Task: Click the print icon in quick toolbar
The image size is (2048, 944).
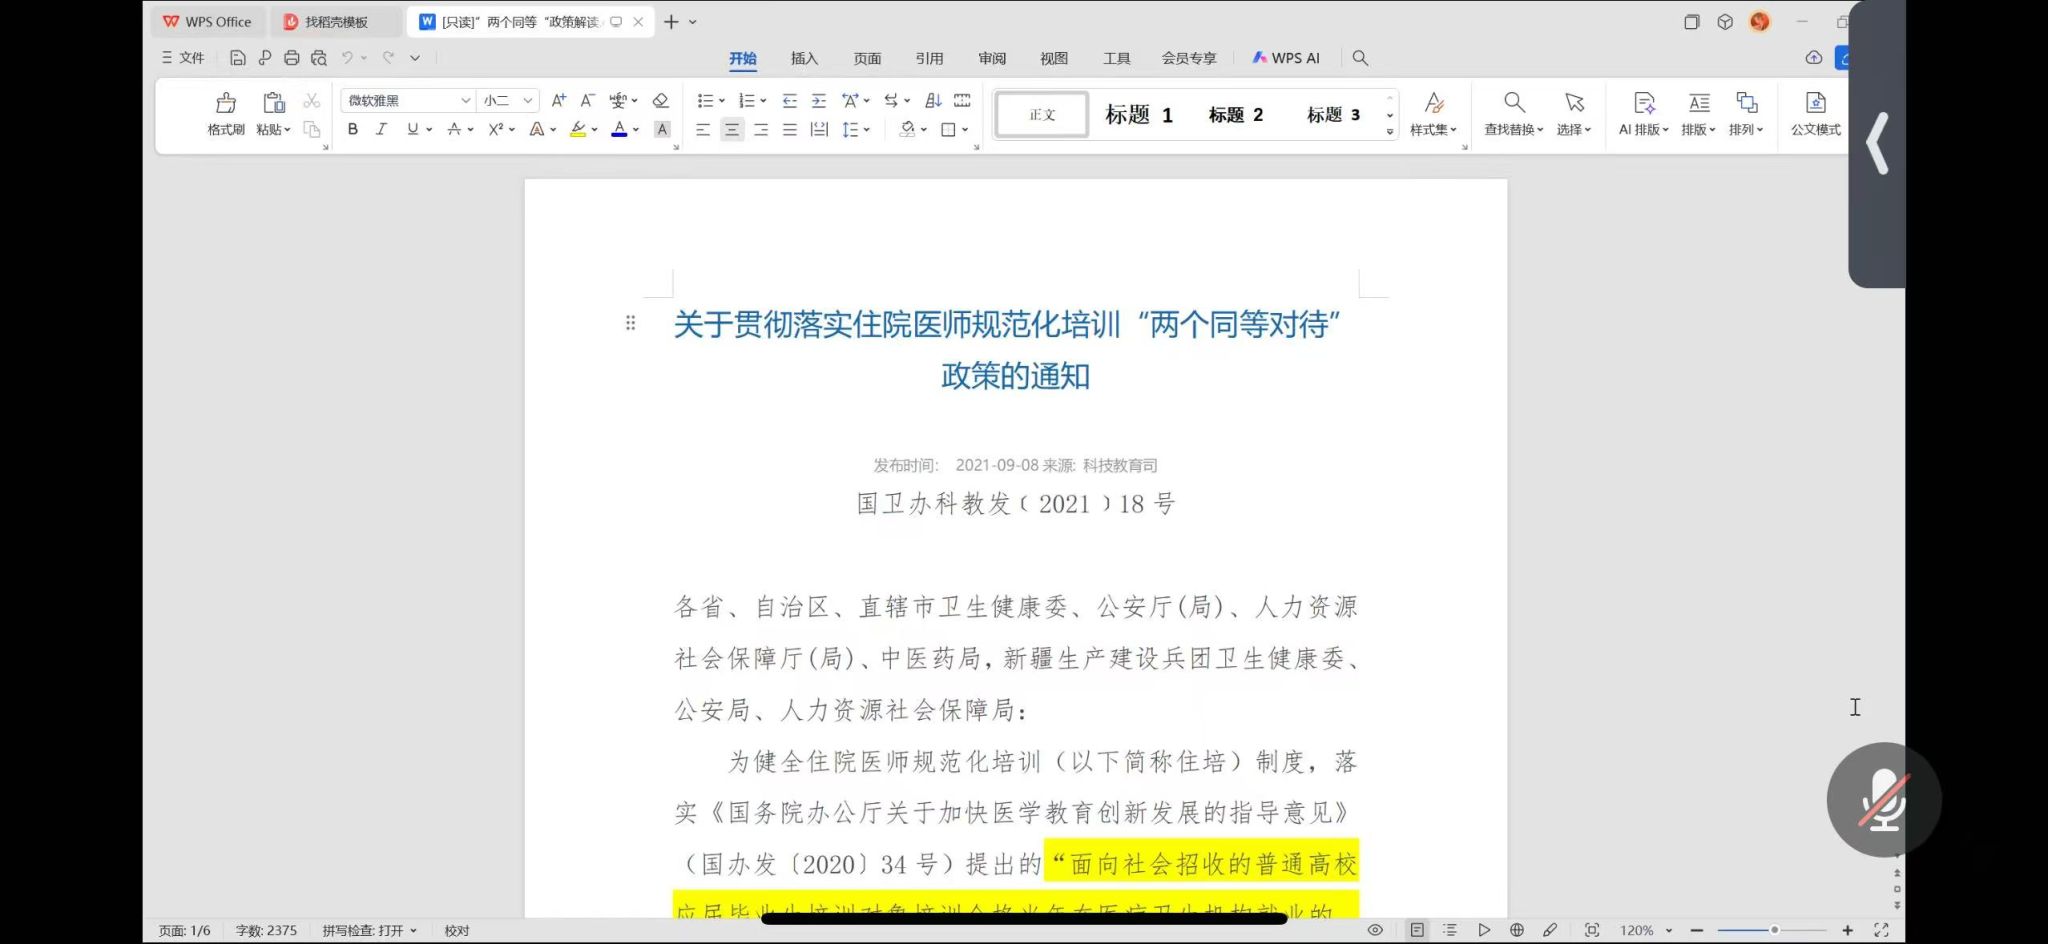Action: pyautogui.click(x=291, y=58)
